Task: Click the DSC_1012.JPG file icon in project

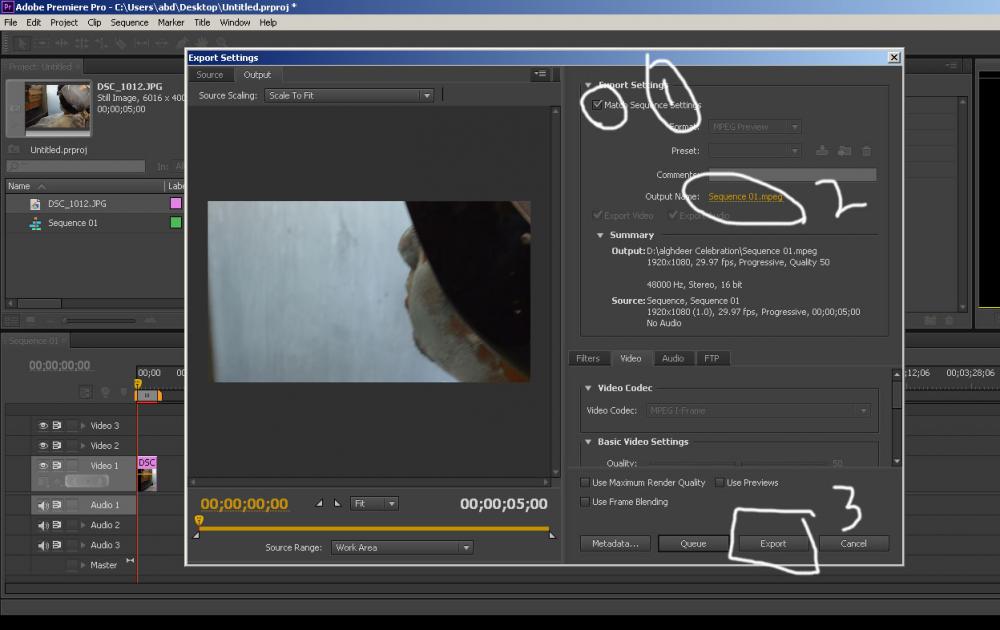Action: click(x=35, y=204)
